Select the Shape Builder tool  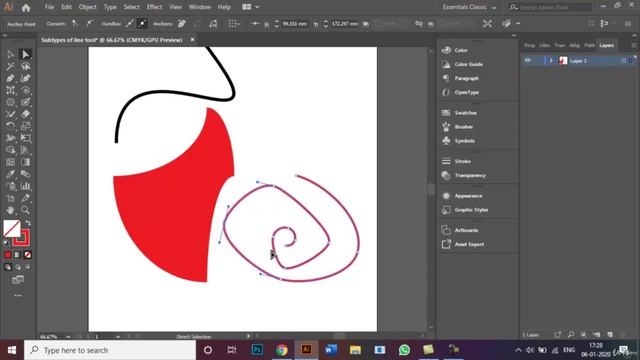11,150
